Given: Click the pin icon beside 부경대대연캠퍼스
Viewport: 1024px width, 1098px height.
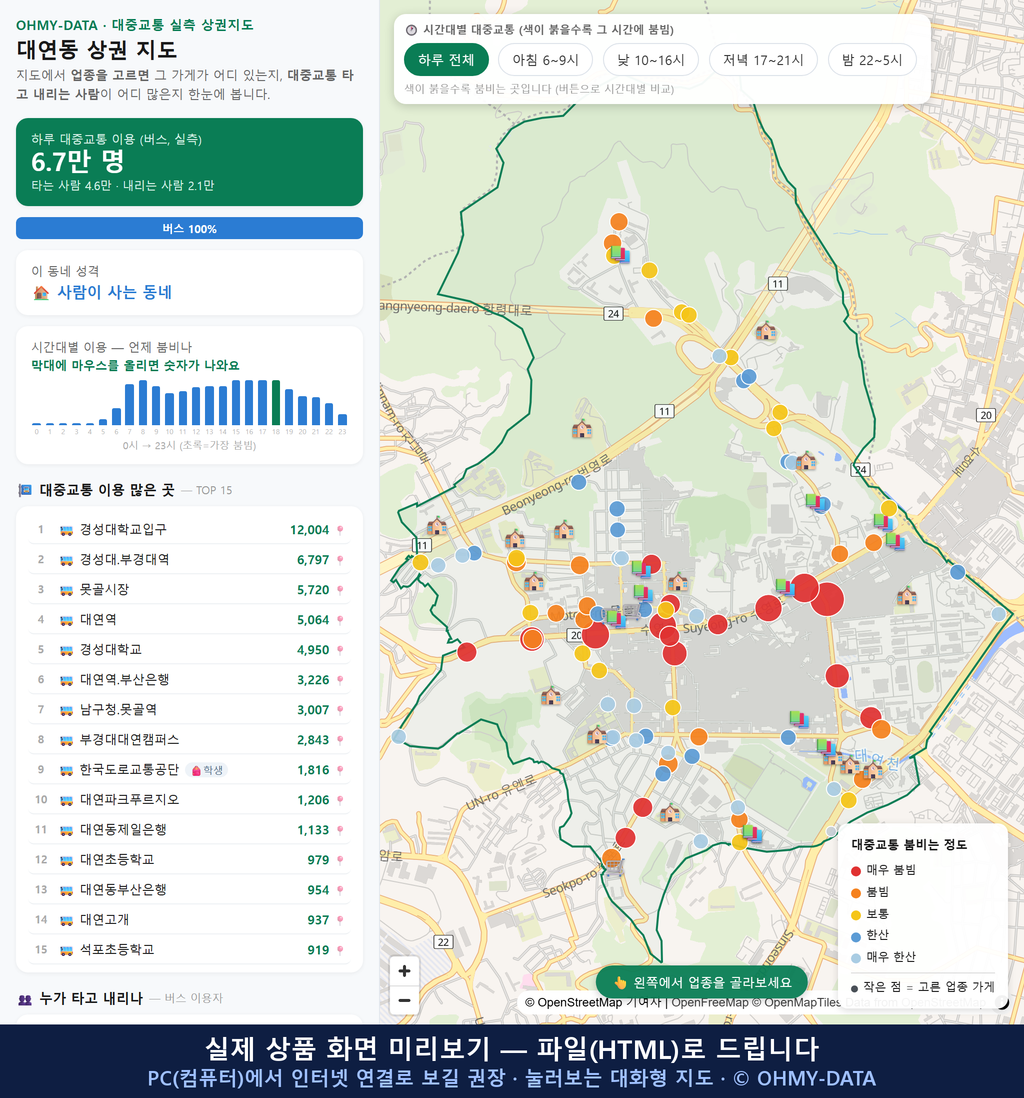Looking at the screenshot, I should 340,740.
